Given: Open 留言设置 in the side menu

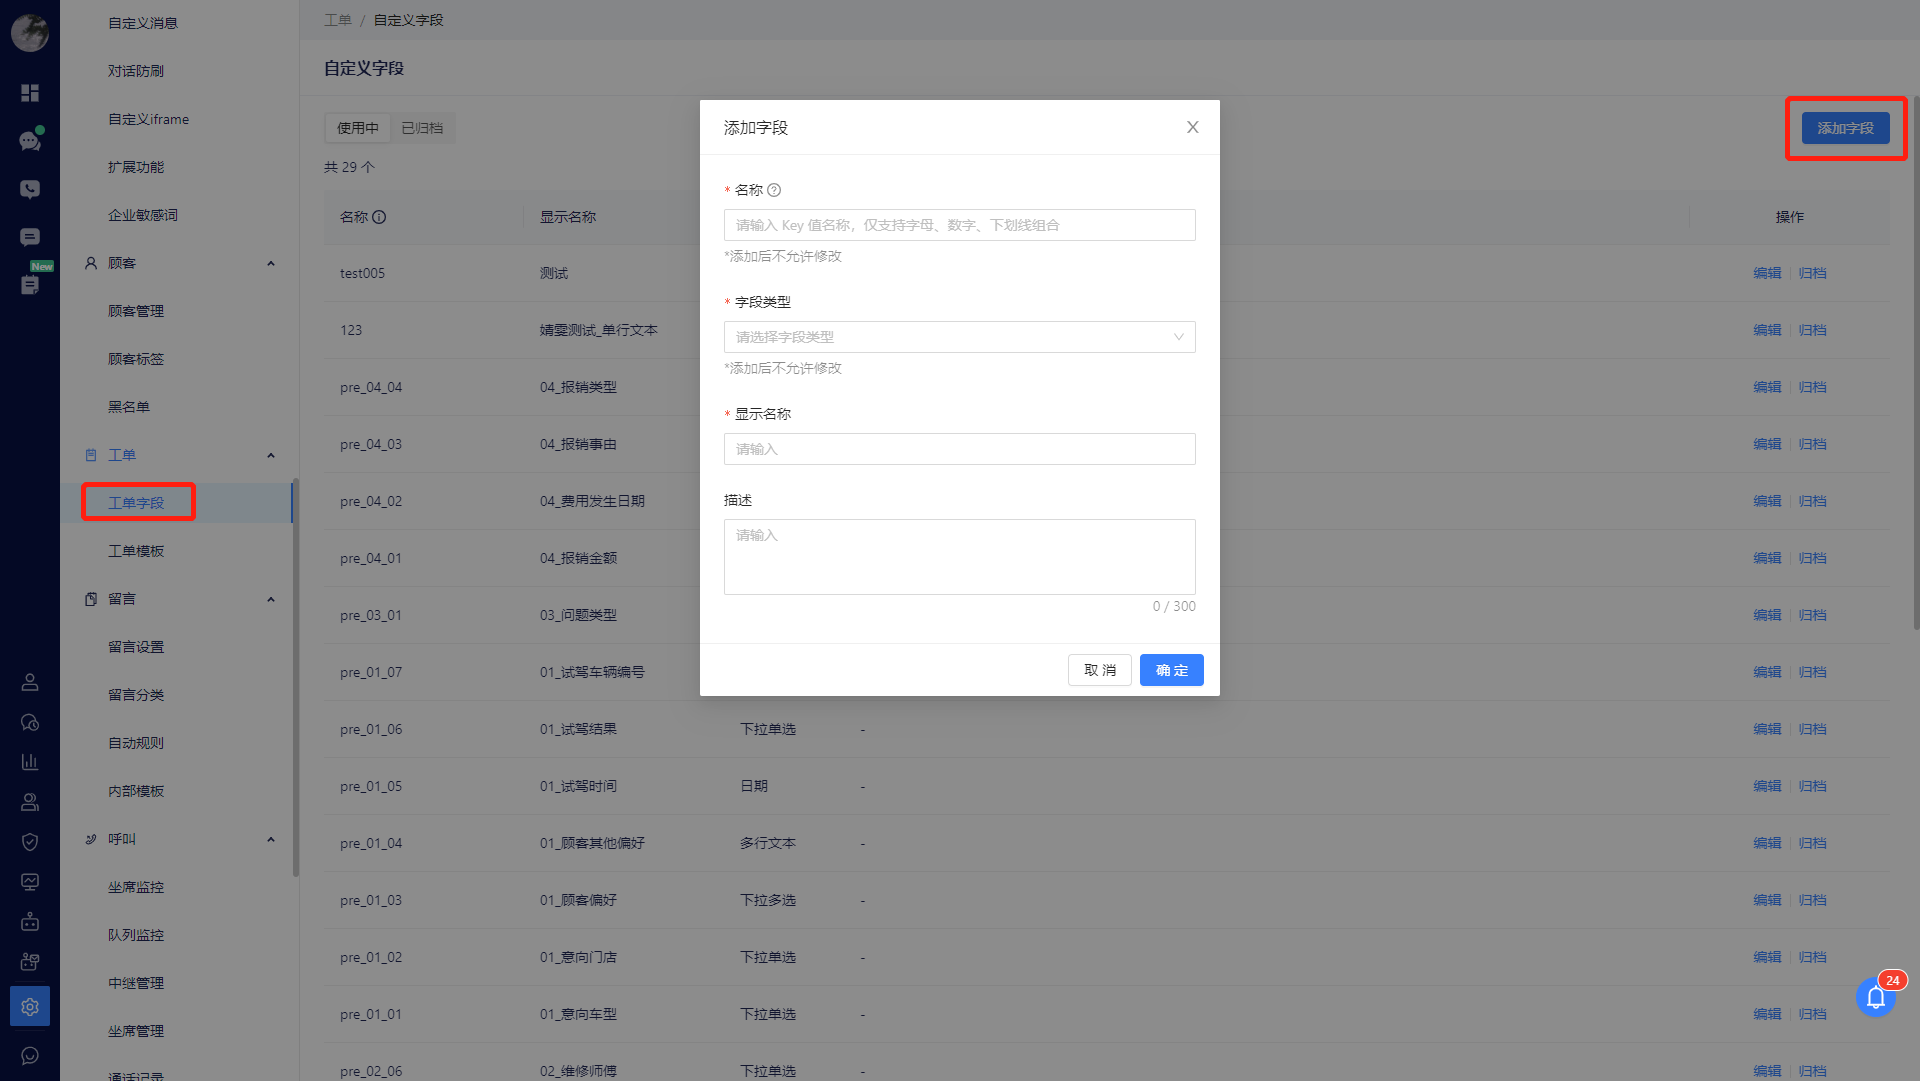Looking at the screenshot, I should [x=136, y=647].
